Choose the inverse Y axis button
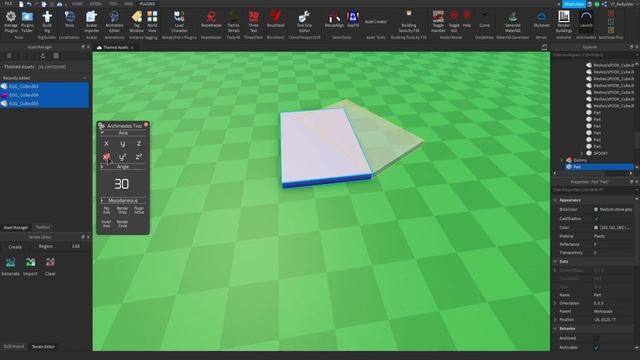Image resolution: width=640 pixels, height=360 pixels. 122,157
